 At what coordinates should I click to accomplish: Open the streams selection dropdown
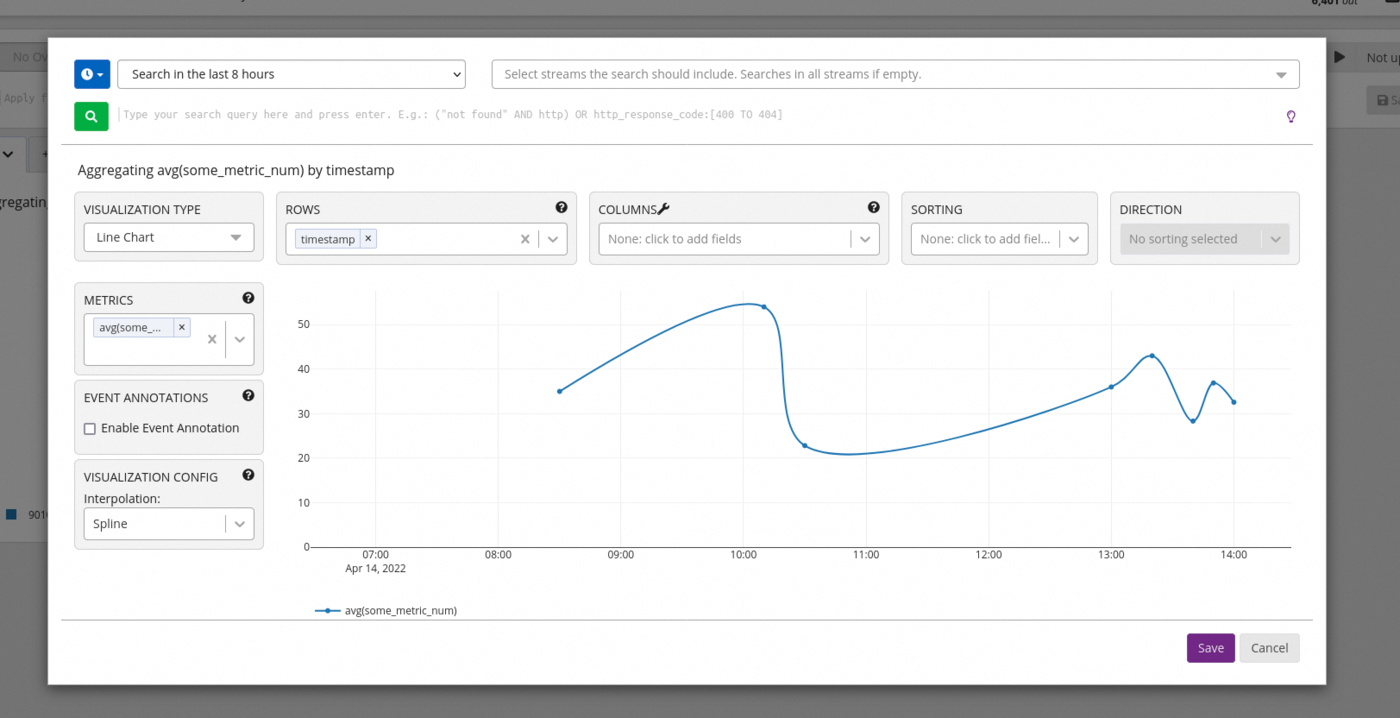point(1281,74)
